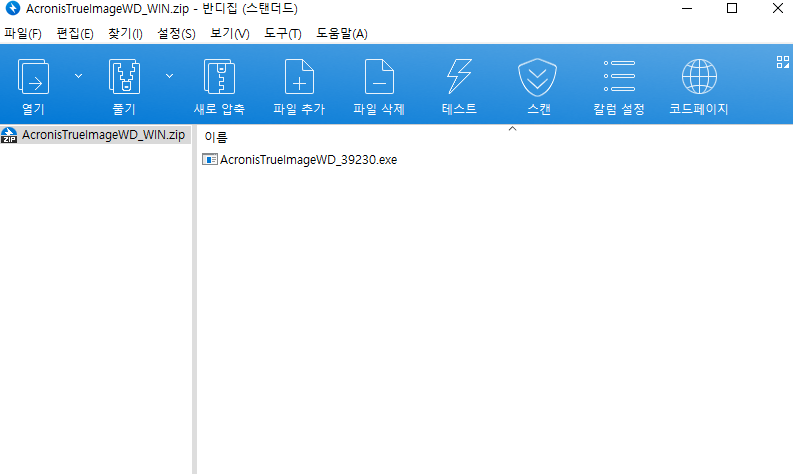Image resolution: width=793 pixels, height=474 pixels.
Task: Open the 설정(S) menu
Action: pos(176,34)
